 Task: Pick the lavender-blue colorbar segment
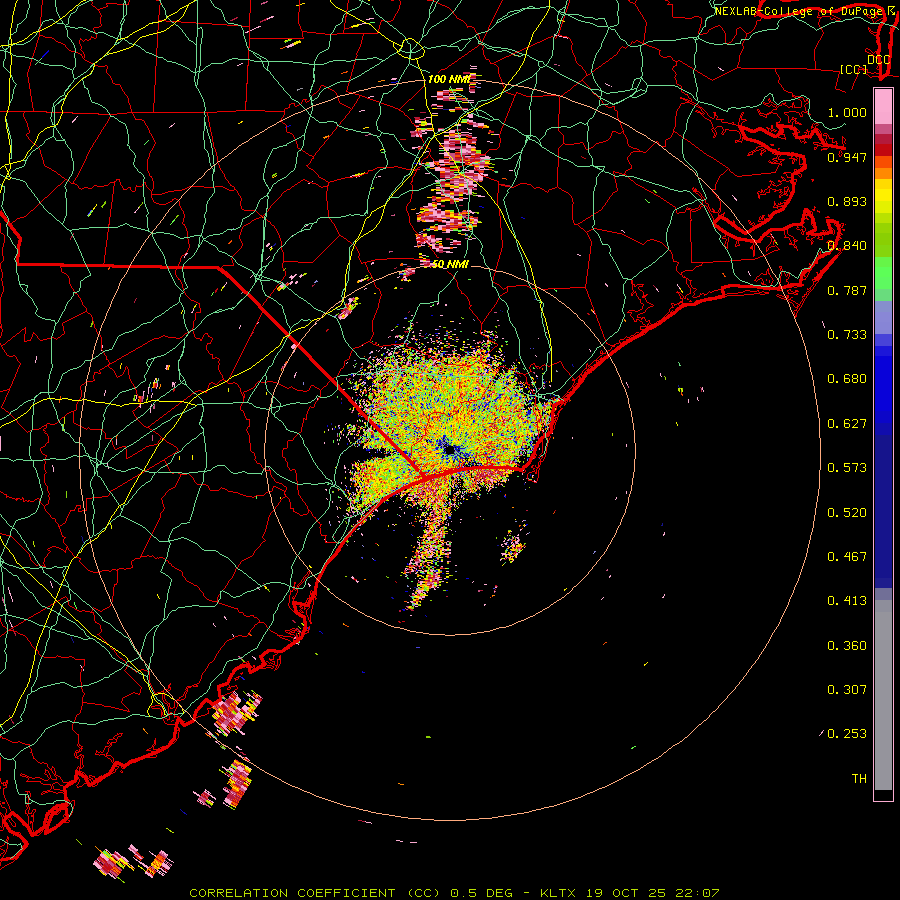[883, 318]
